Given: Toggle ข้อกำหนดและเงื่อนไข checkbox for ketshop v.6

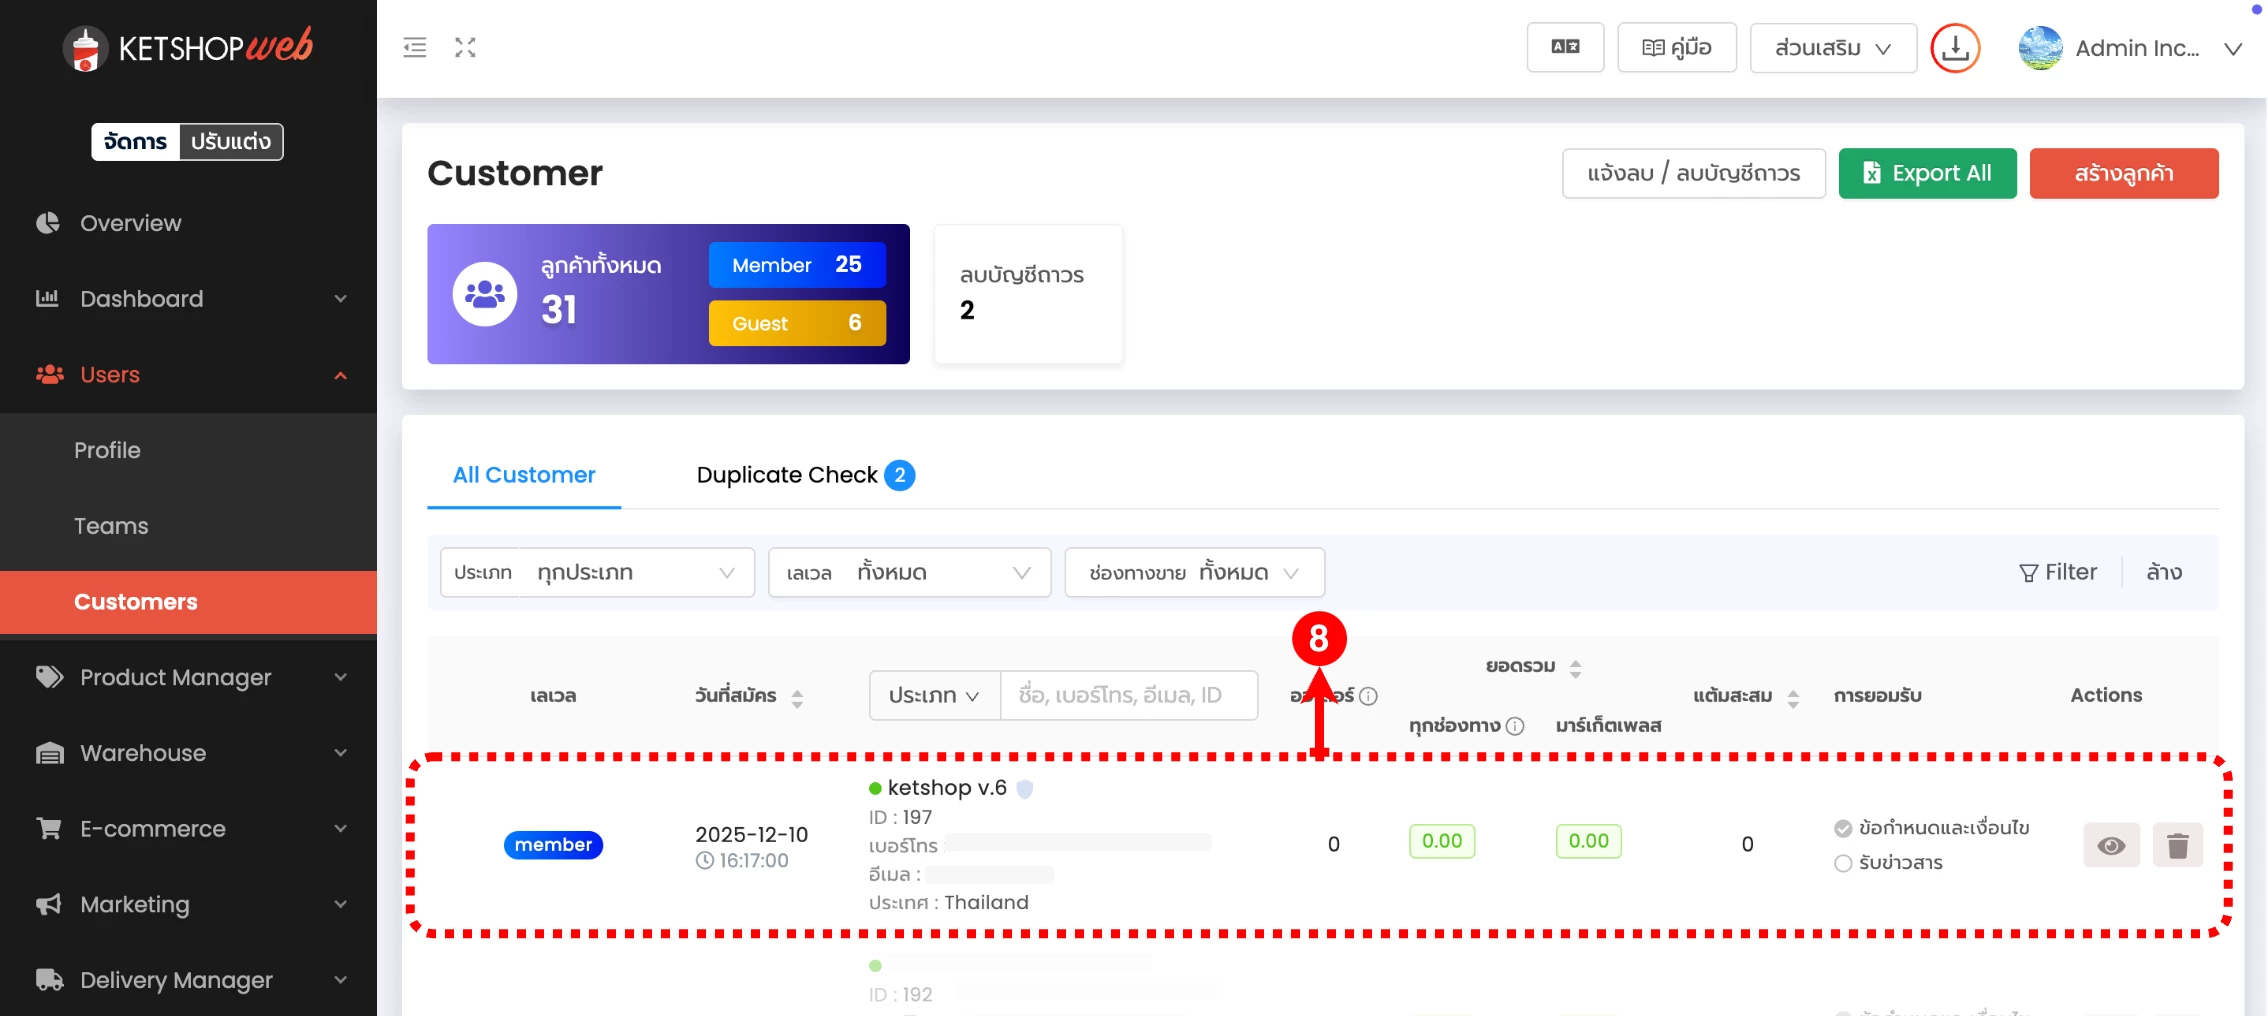Looking at the screenshot, I should (x=1843, y=828).
